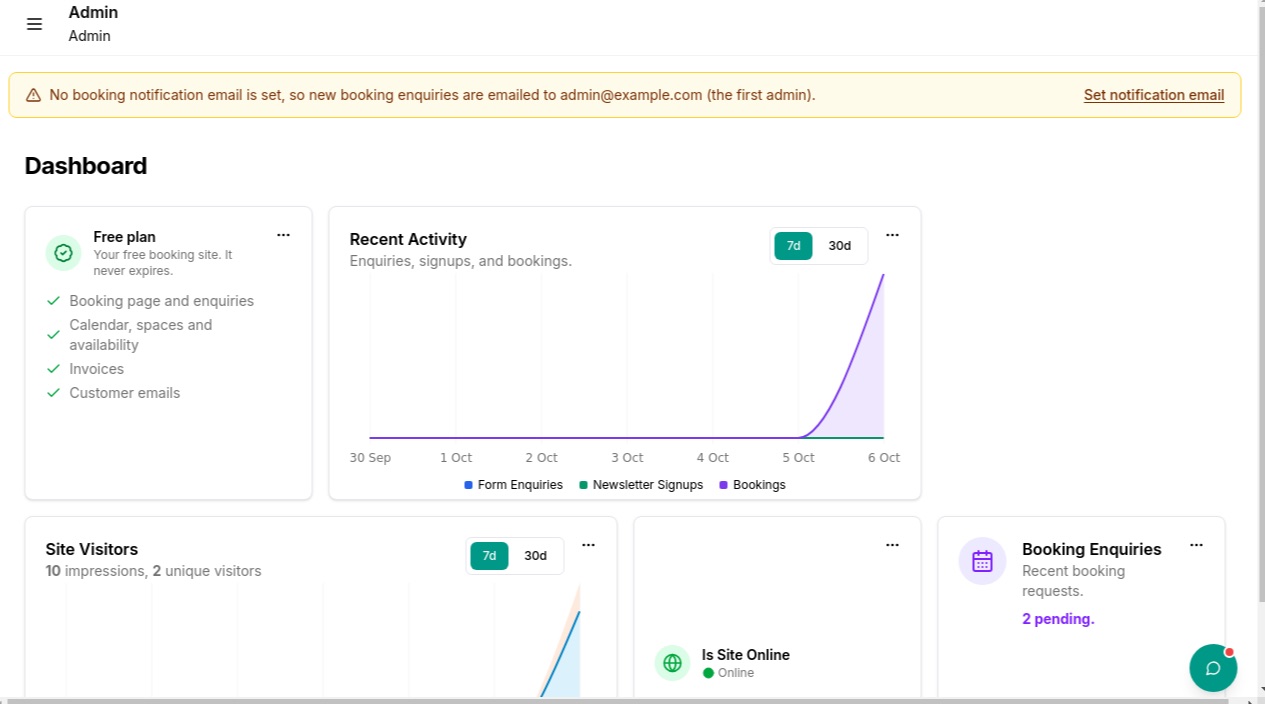Screen dimensions: 1265x704
Task: Click the 30 Sep axis label
Action: pos(370,458)
